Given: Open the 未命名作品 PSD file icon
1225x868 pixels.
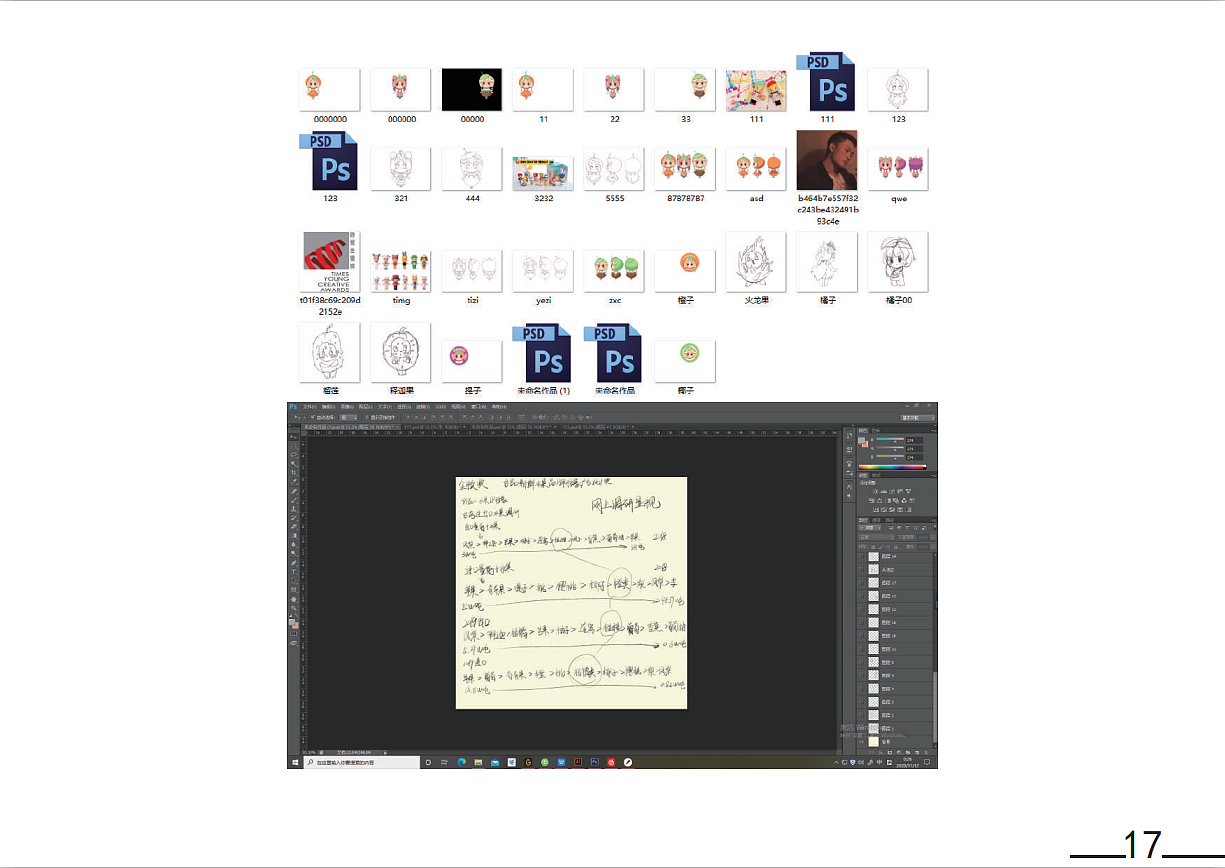Looking at the screenshot, I should click(613, 353).
